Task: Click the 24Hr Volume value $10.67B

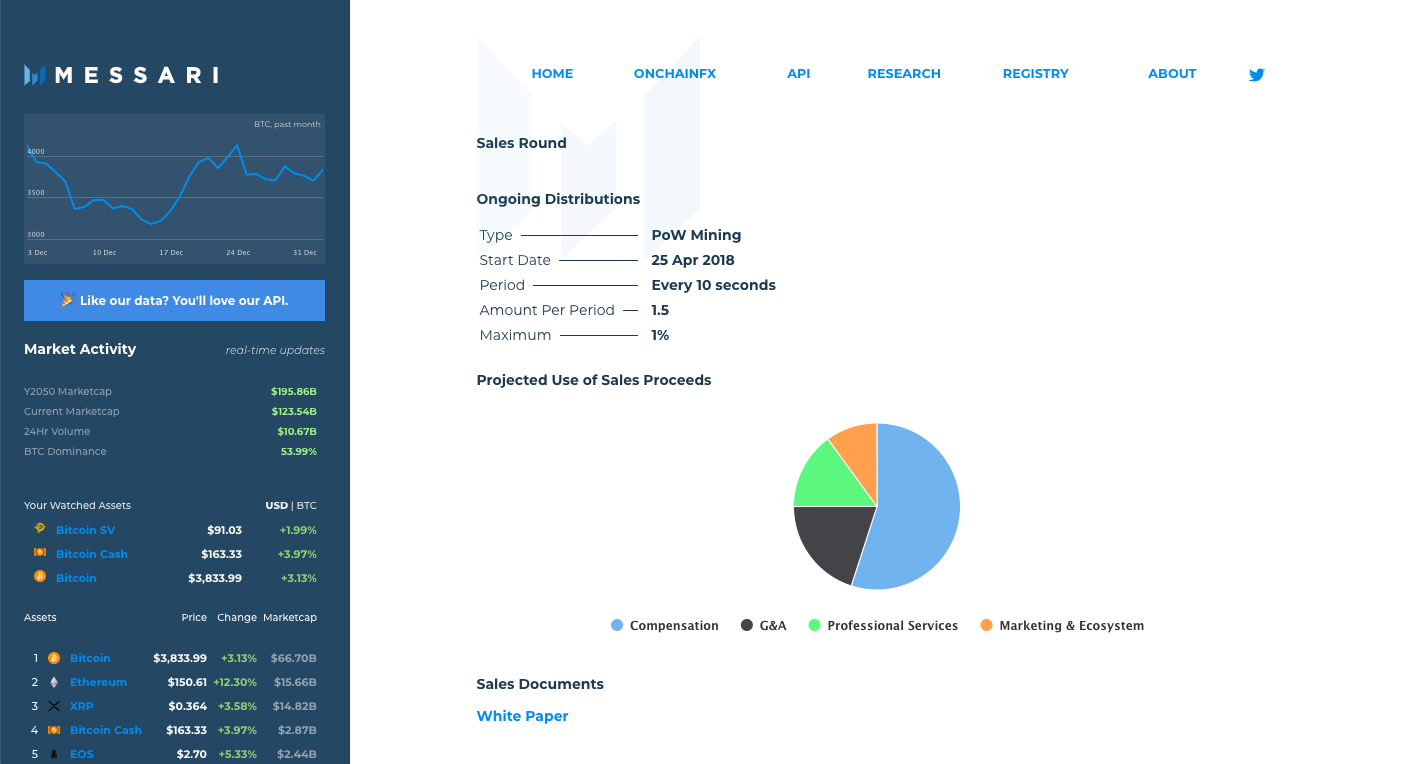Action: click(x=297, y=432)
